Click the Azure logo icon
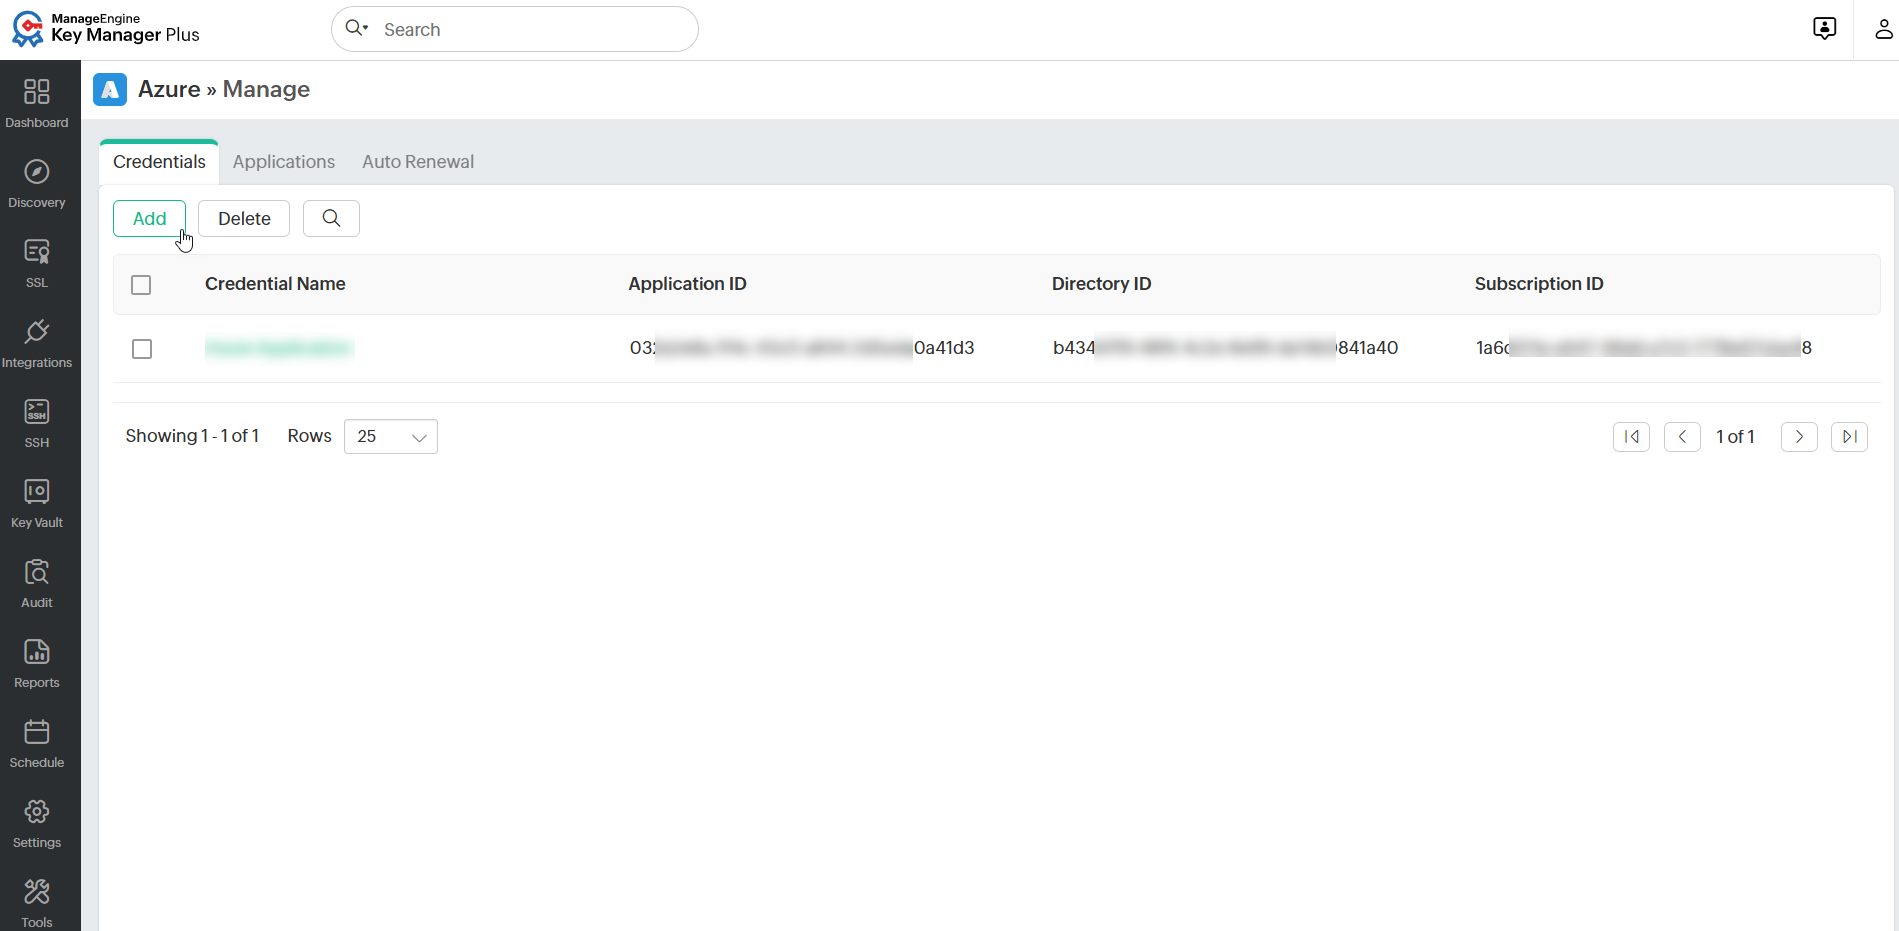Viewport: 1899px width, 931px height. click(x=110, y=89)
